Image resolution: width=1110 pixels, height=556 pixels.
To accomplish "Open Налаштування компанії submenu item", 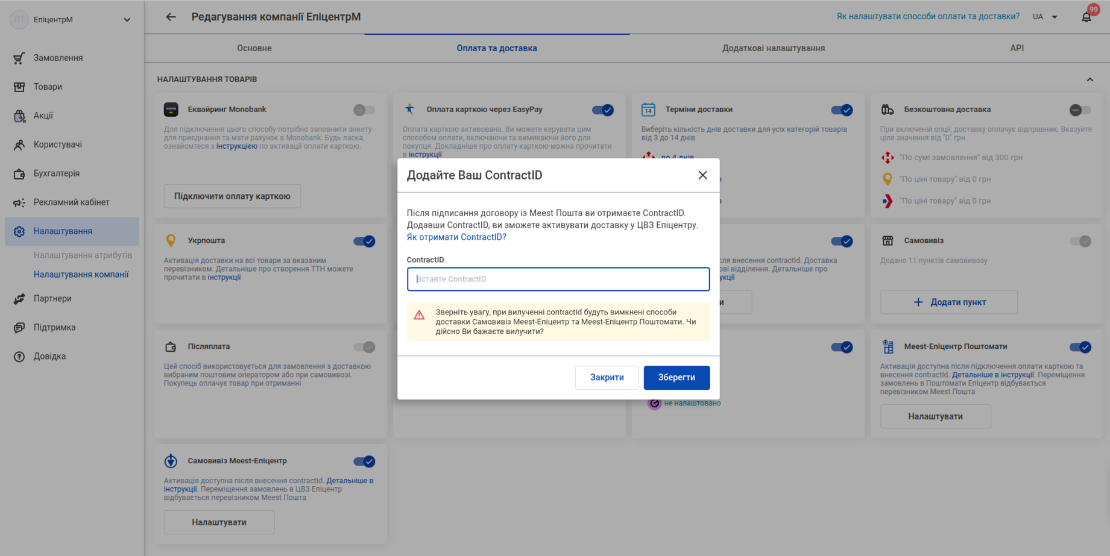I will 81,274.
